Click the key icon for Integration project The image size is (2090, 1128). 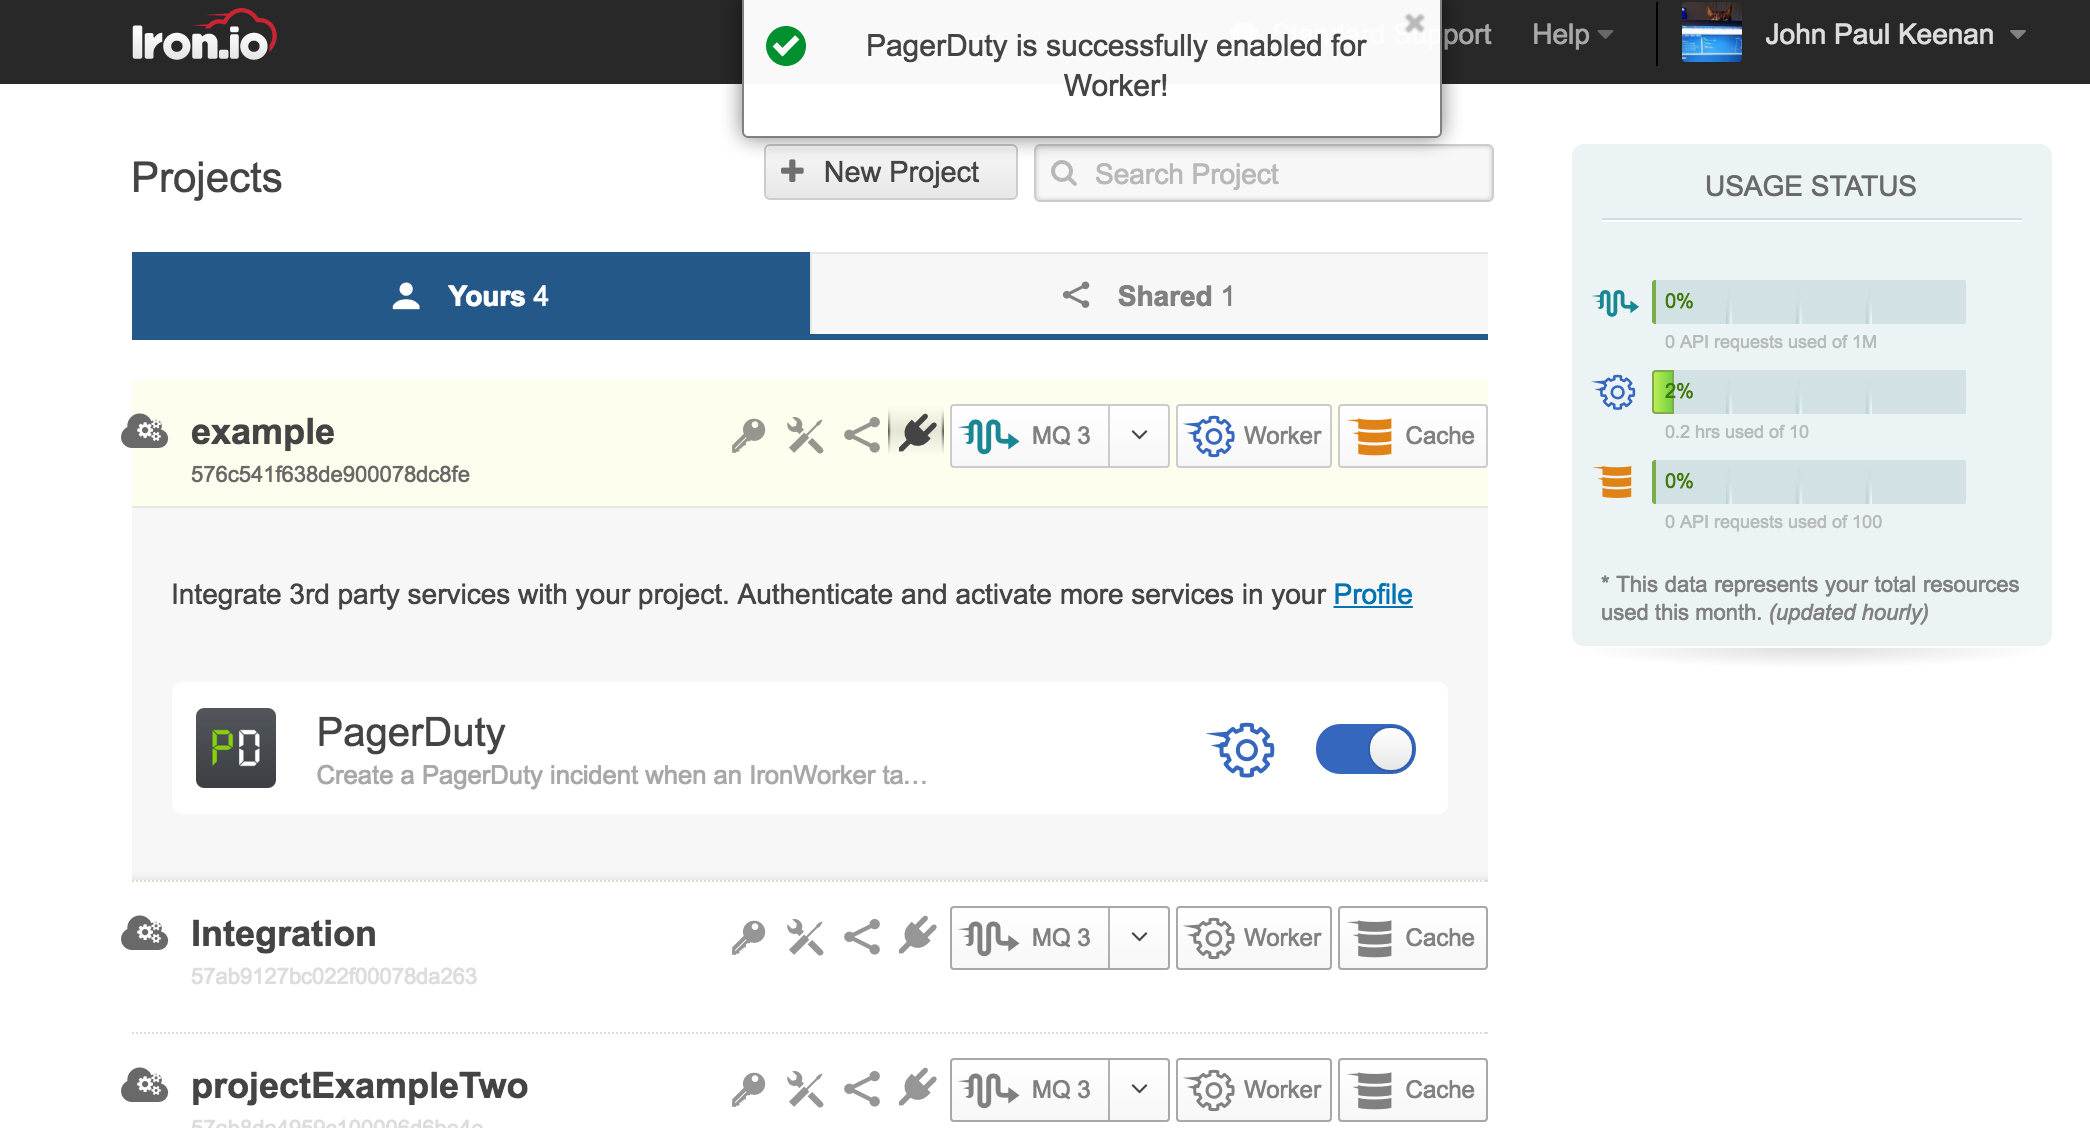[x=748, y=937]
